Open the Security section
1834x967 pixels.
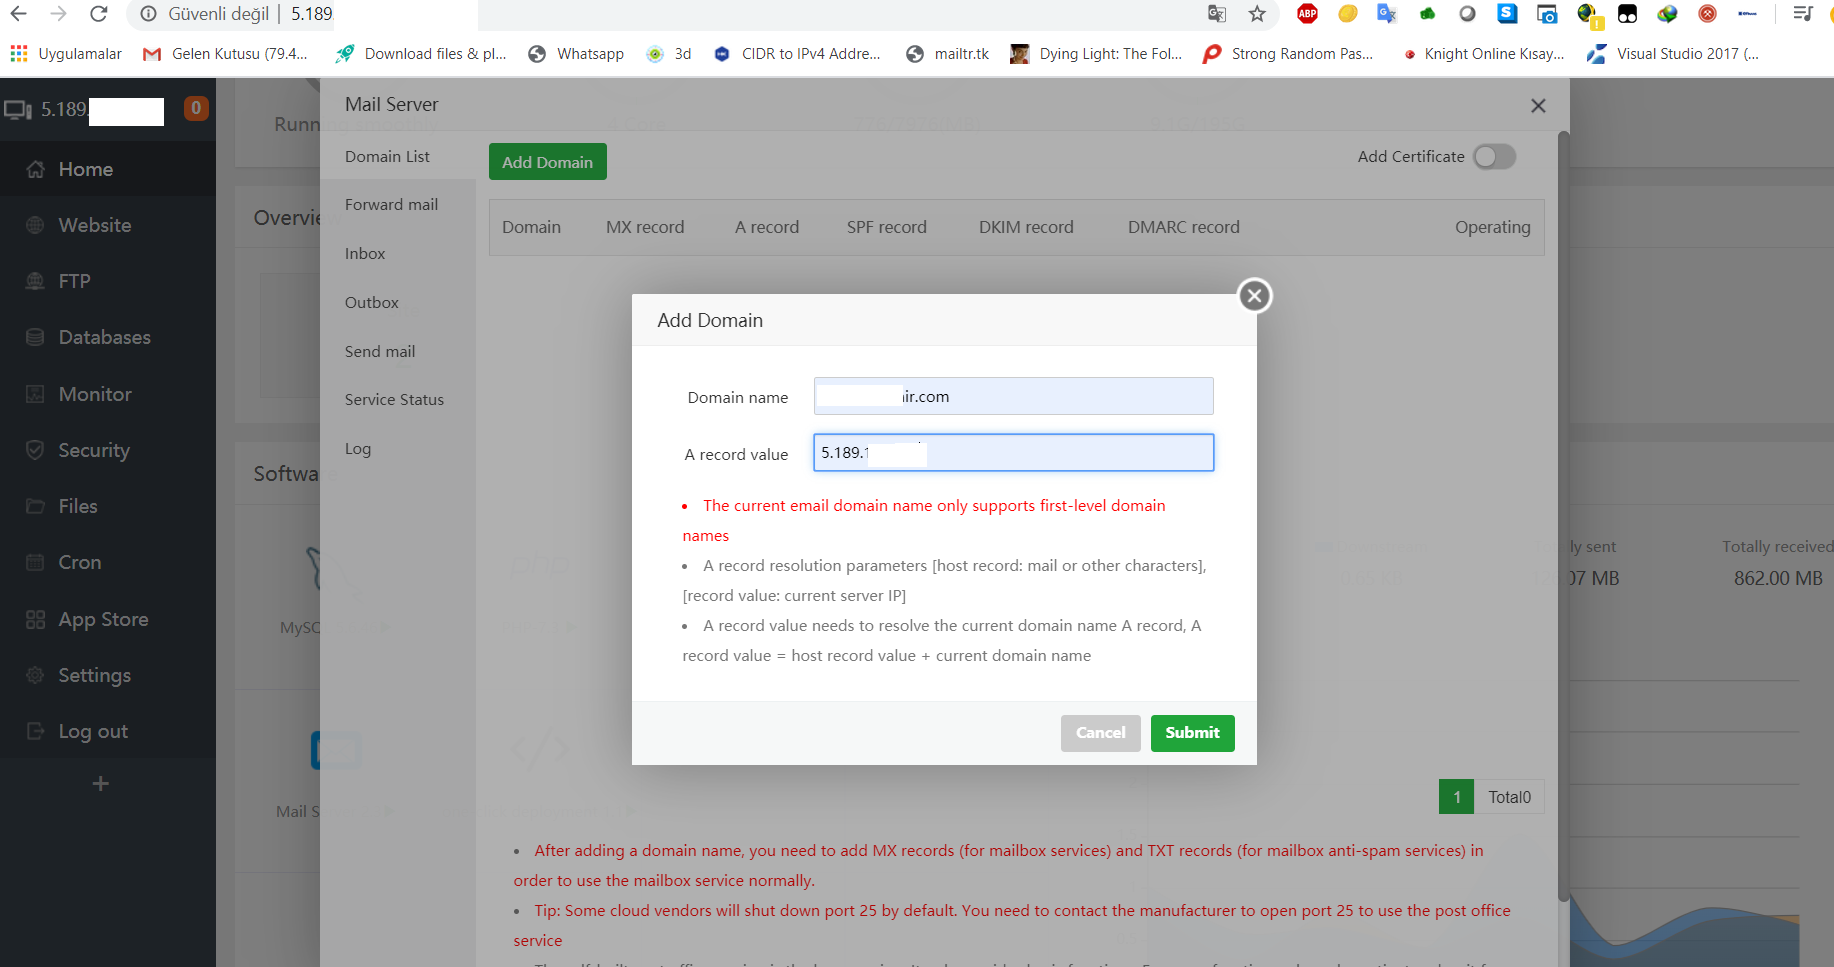[x=93, y=450]
